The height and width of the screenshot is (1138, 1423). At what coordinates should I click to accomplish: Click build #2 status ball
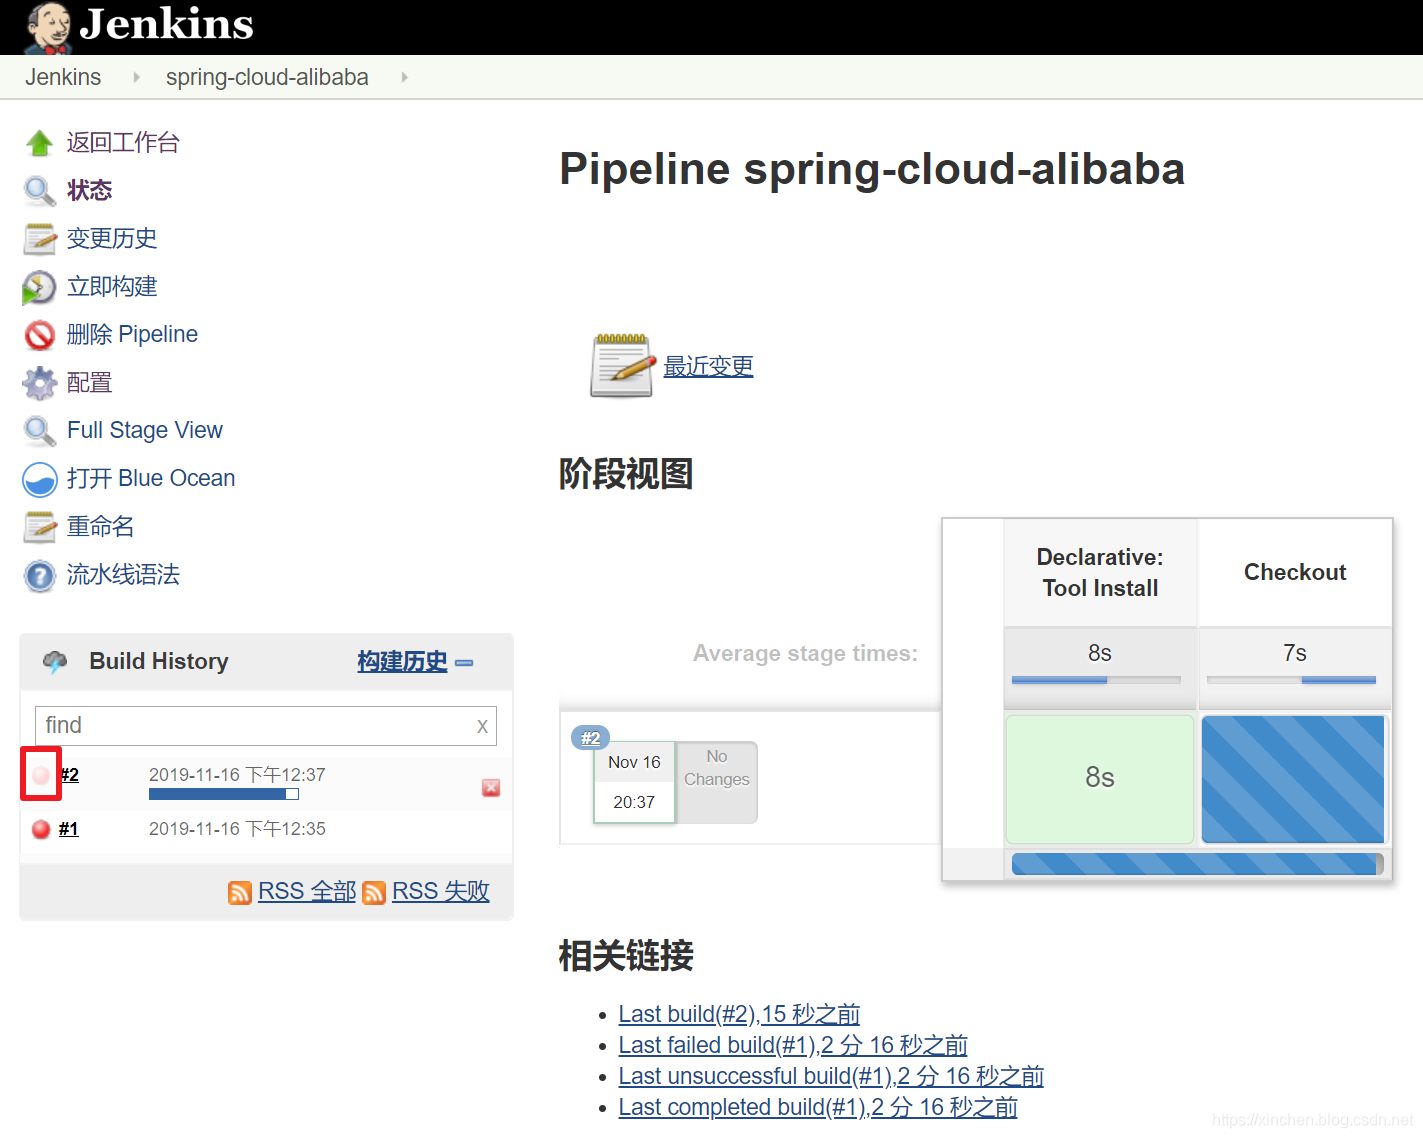coord(40,774)
